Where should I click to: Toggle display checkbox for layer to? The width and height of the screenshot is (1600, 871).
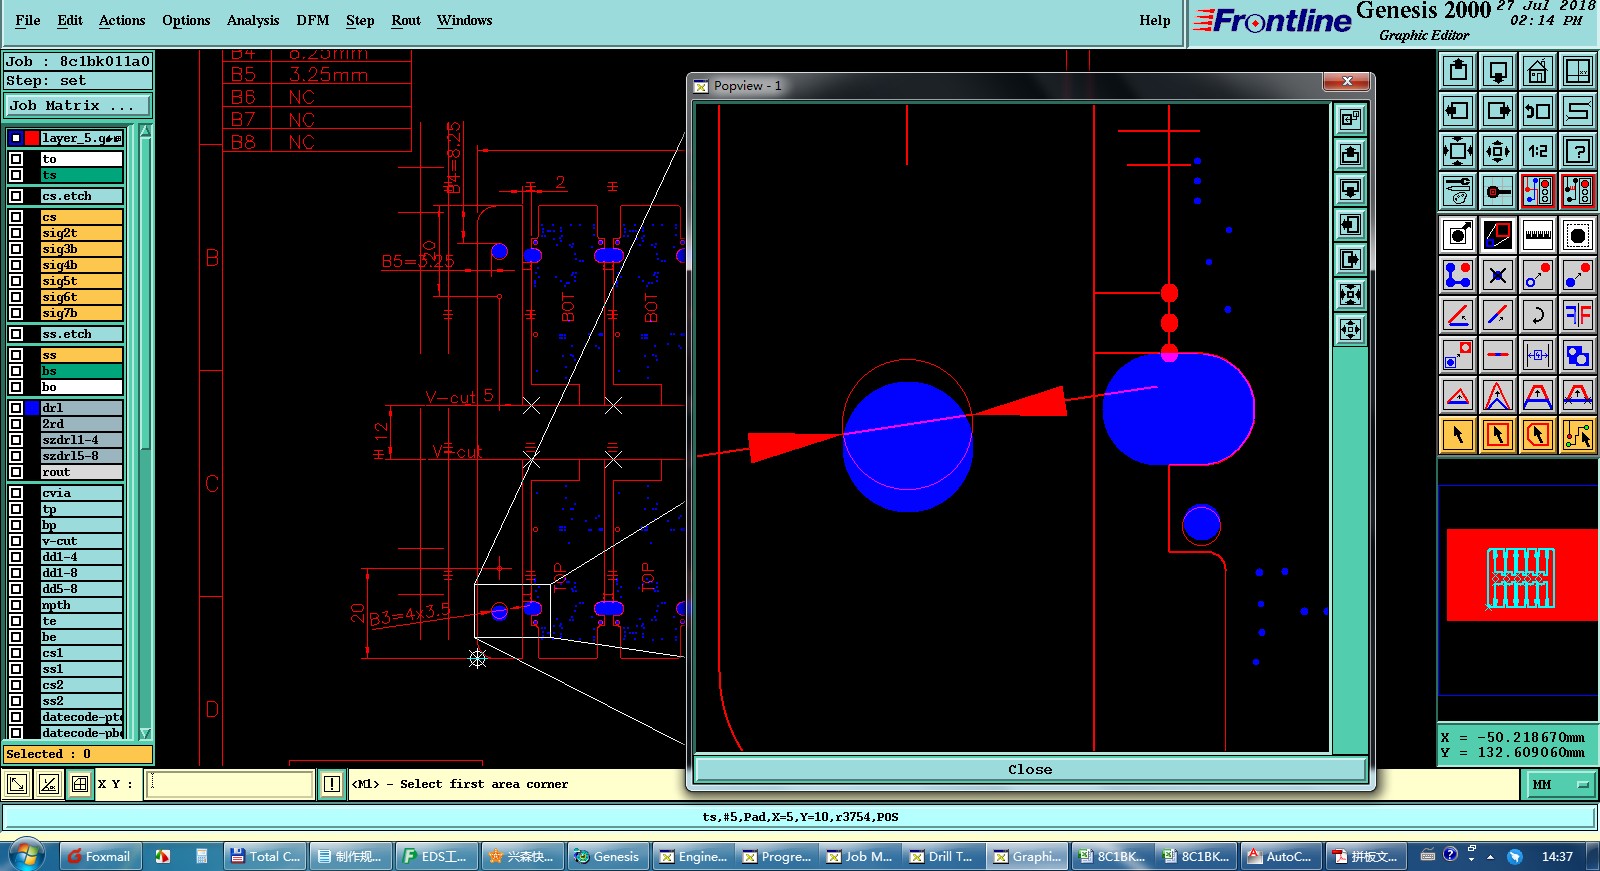[16, 159]
